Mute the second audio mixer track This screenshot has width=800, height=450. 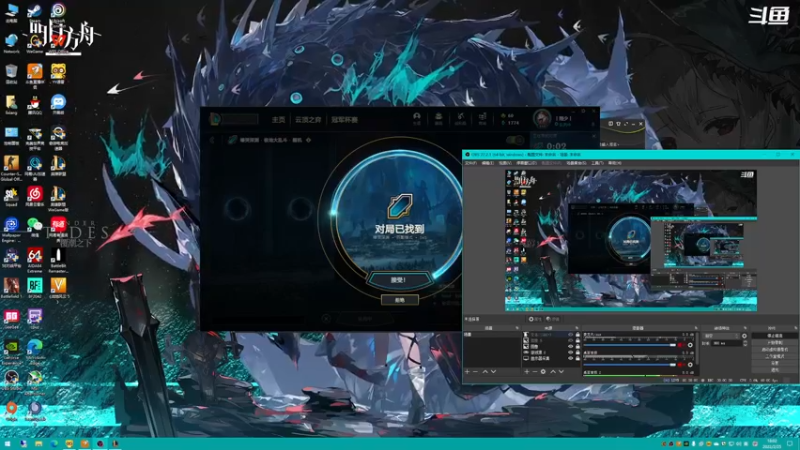[x=681, y=365]
